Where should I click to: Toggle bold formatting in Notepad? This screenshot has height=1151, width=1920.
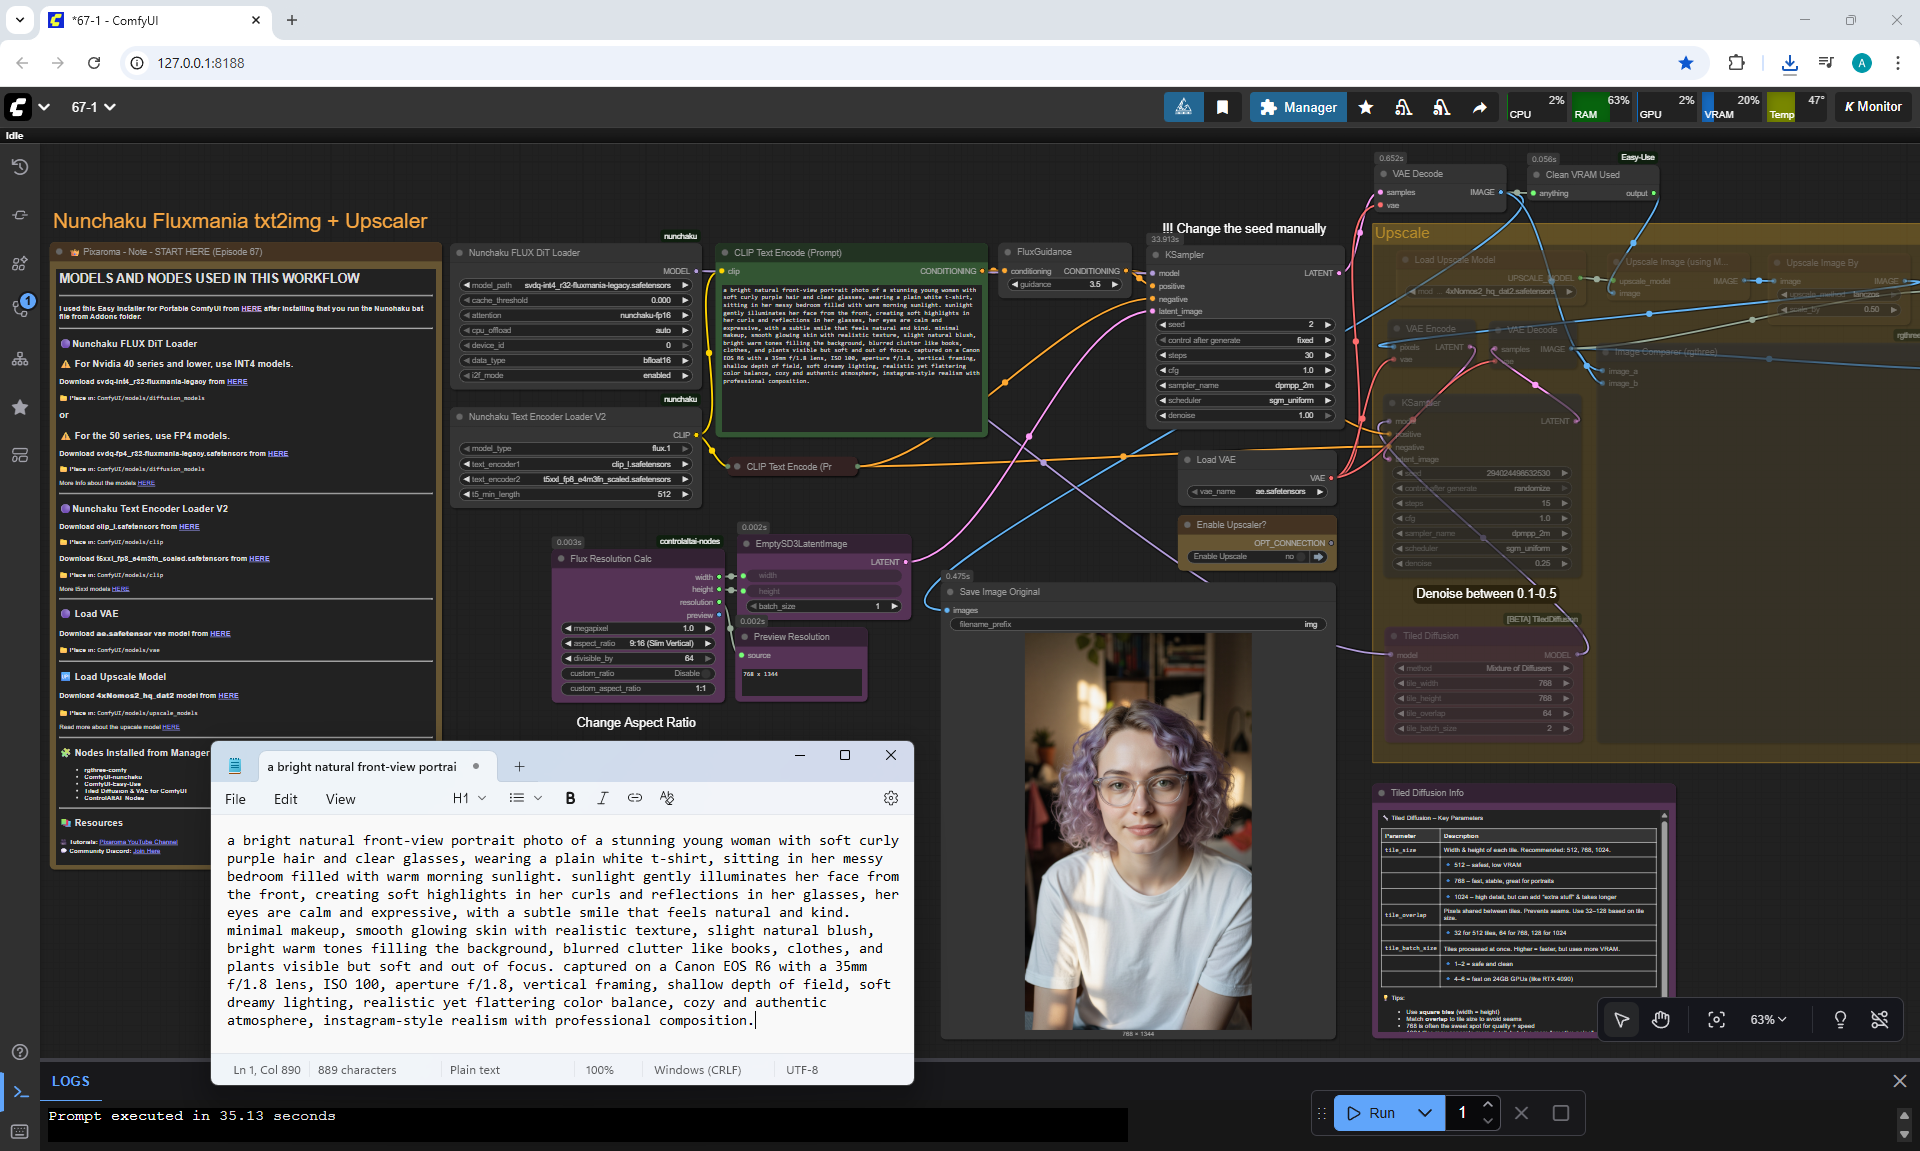tap(570, 798)
